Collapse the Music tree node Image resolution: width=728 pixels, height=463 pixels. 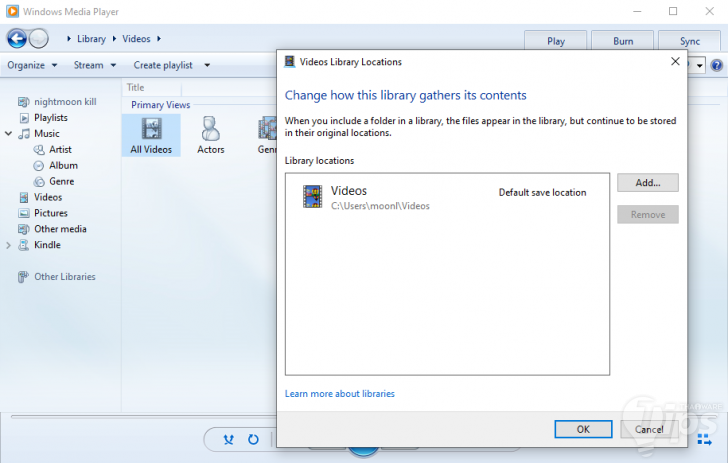click(x=8, y=133)
